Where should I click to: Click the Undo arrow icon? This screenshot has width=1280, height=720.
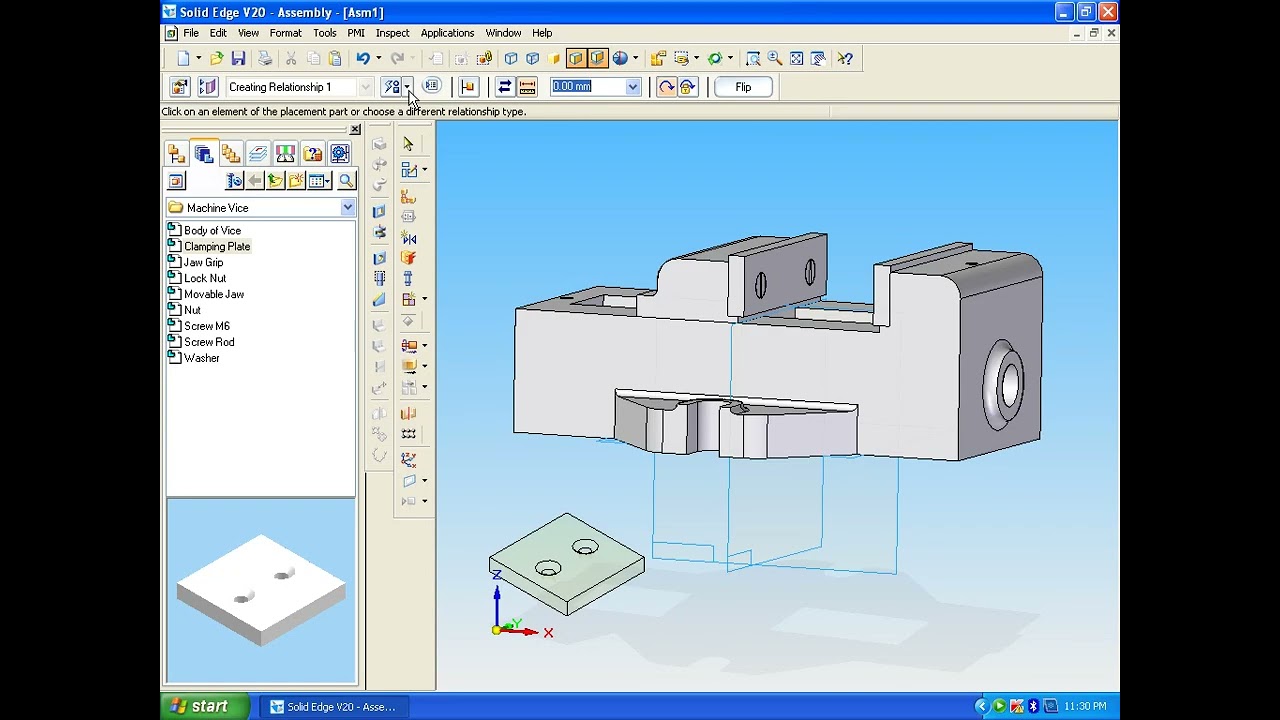click(x=363, y=59)
